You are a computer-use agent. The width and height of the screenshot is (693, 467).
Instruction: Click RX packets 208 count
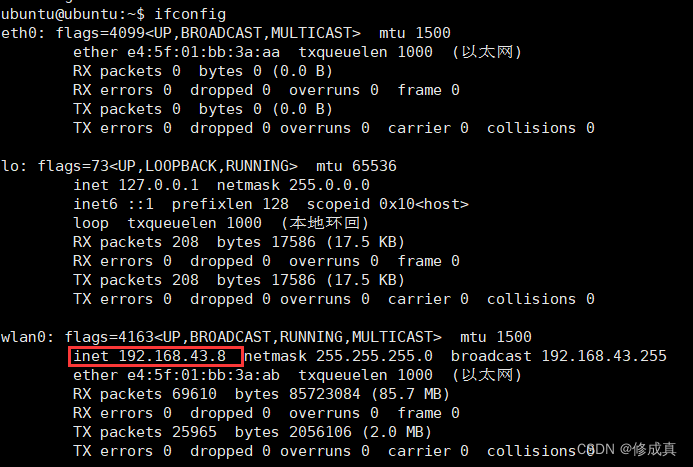pyautogui.click(x=185, y=242)
